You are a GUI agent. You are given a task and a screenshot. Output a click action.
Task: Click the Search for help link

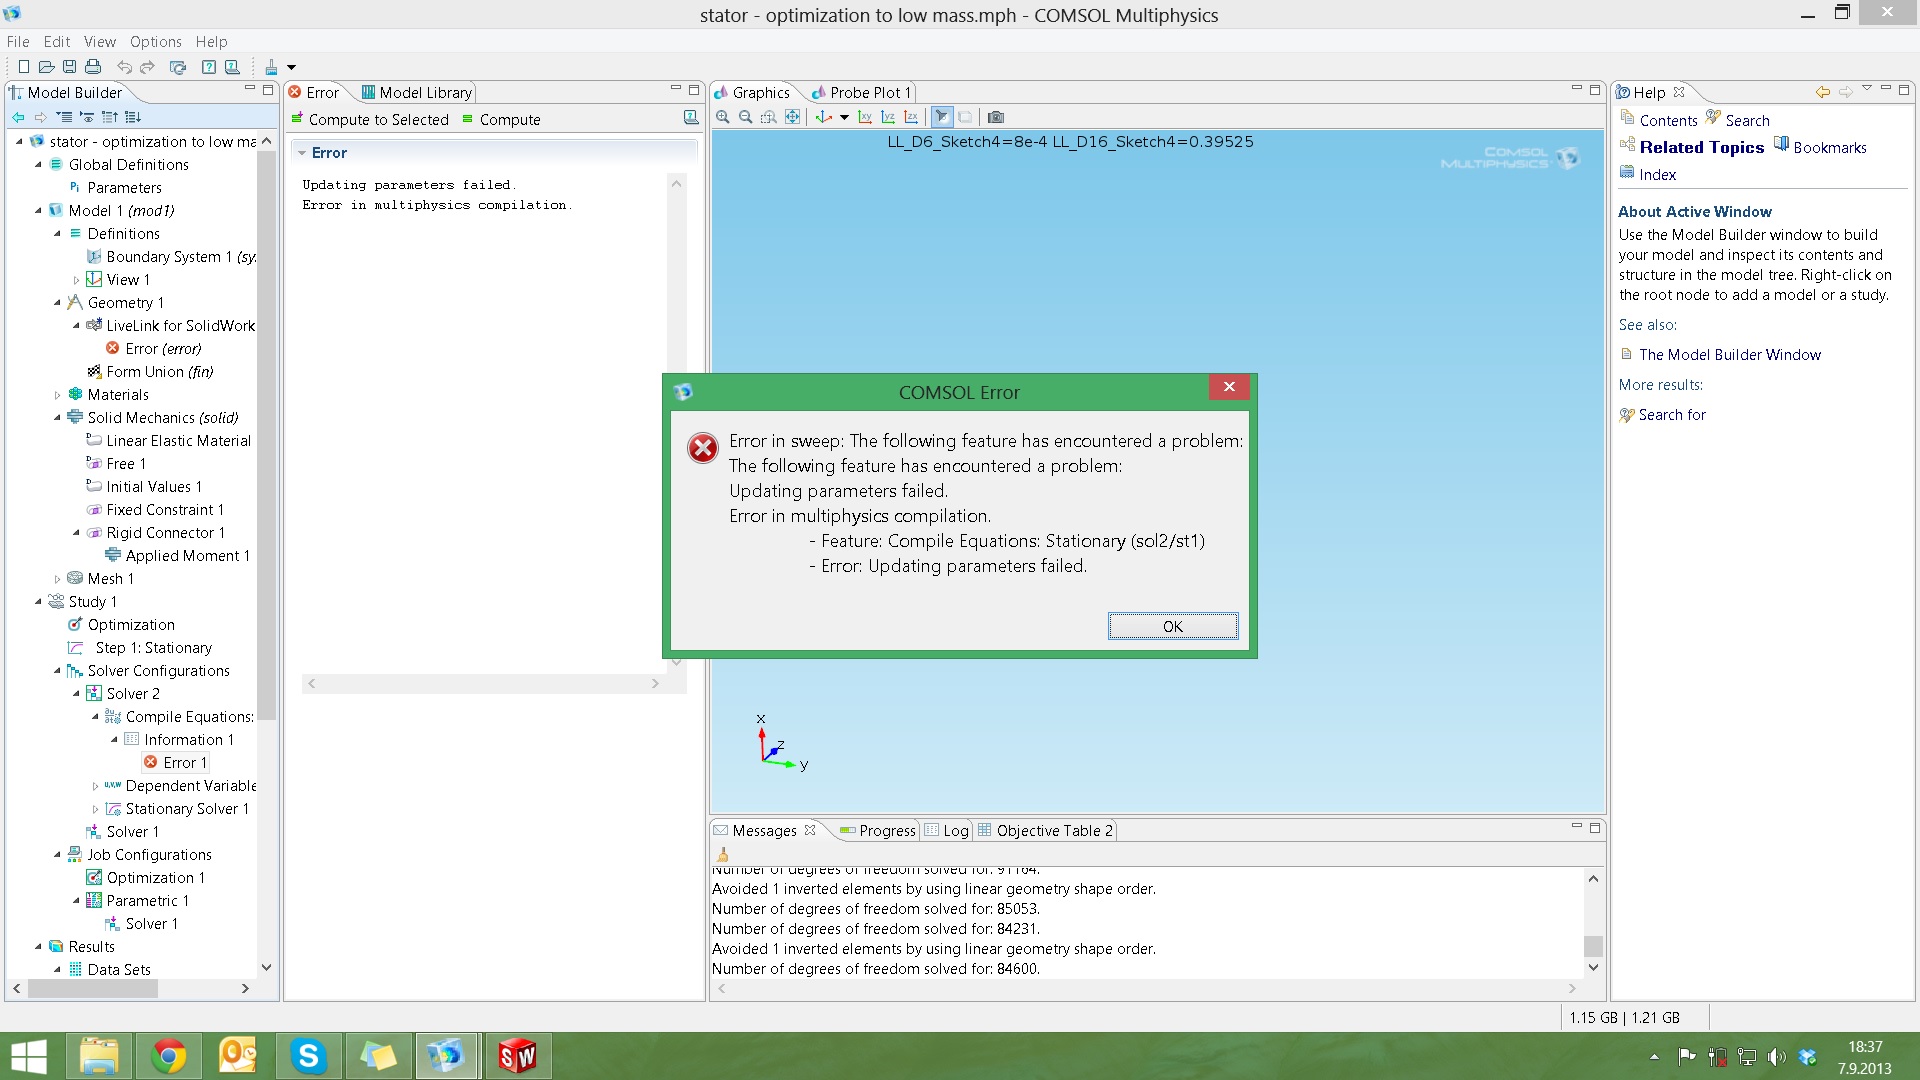coord(1672,414)
